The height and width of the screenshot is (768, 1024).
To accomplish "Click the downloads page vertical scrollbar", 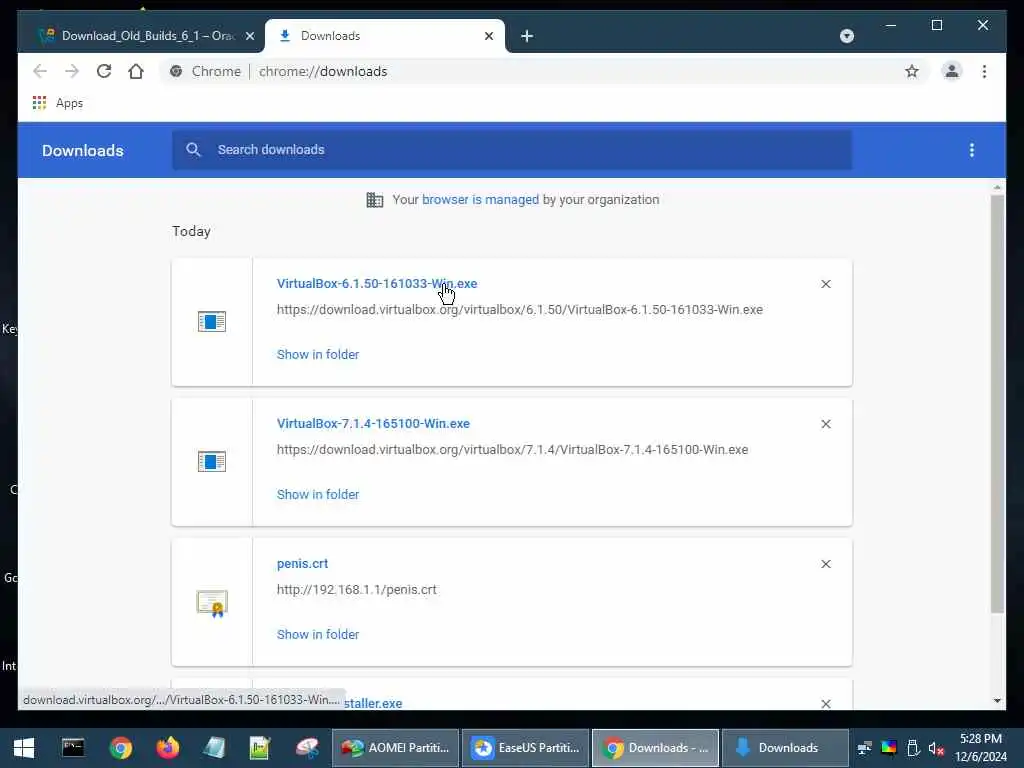I will 997,404.
